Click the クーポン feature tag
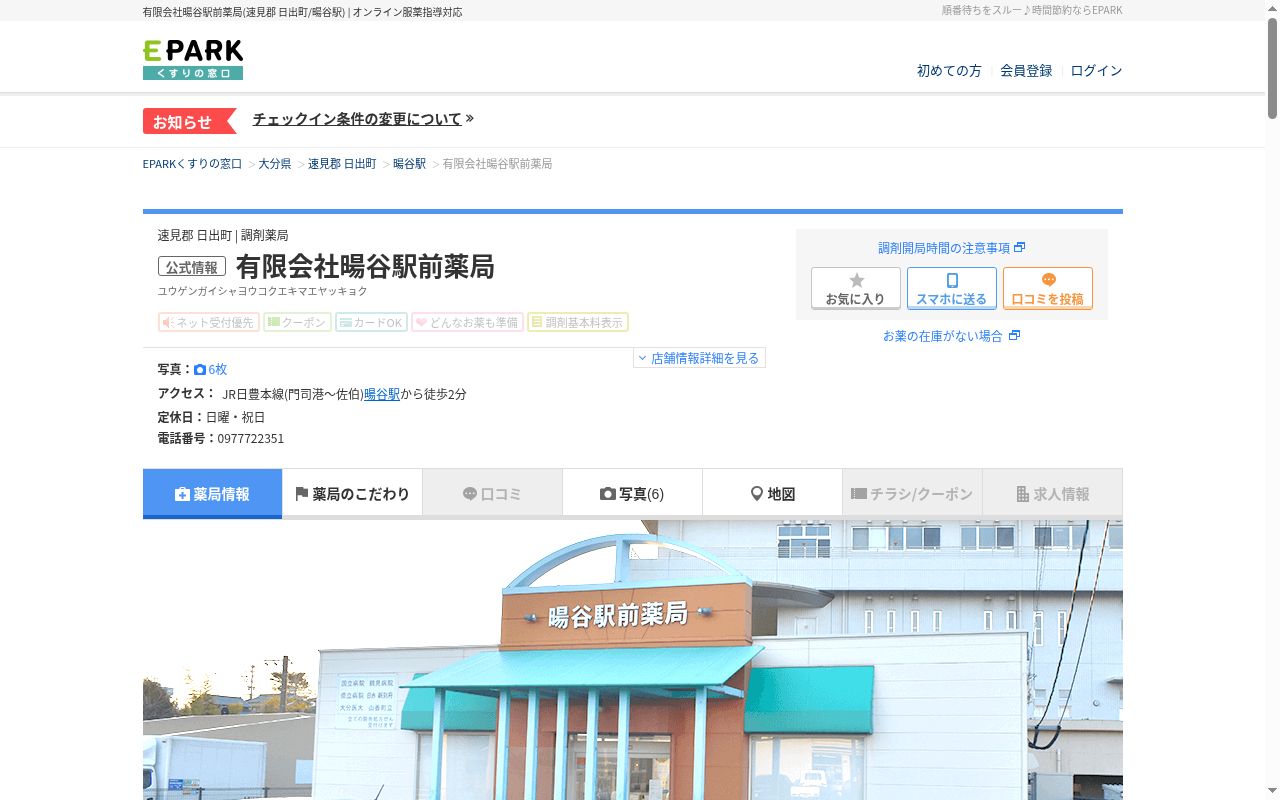1280x800 pixels. (297, 322)
